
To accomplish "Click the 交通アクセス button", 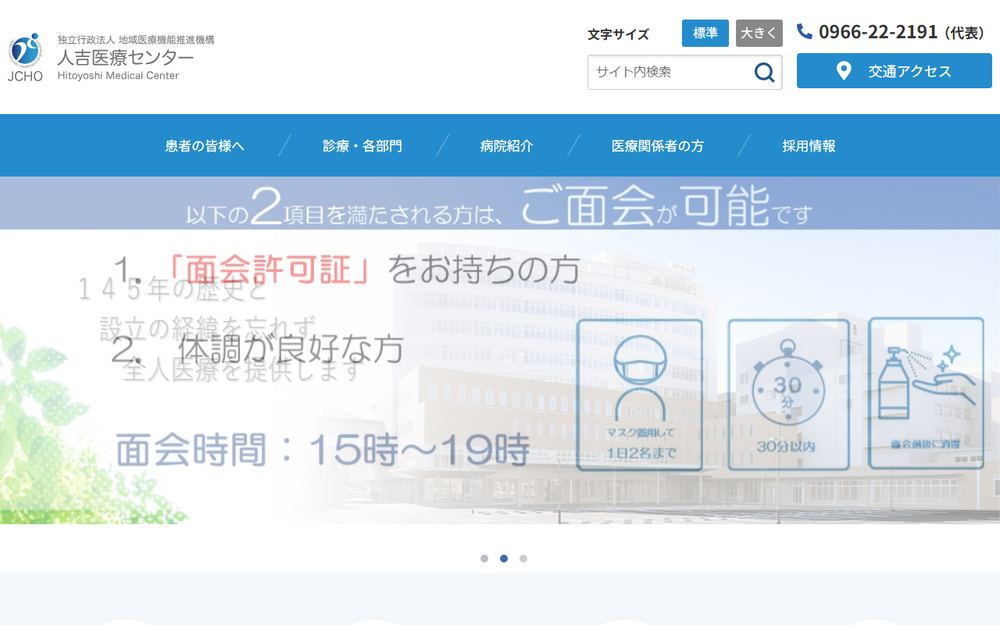I will coord(894,71).
